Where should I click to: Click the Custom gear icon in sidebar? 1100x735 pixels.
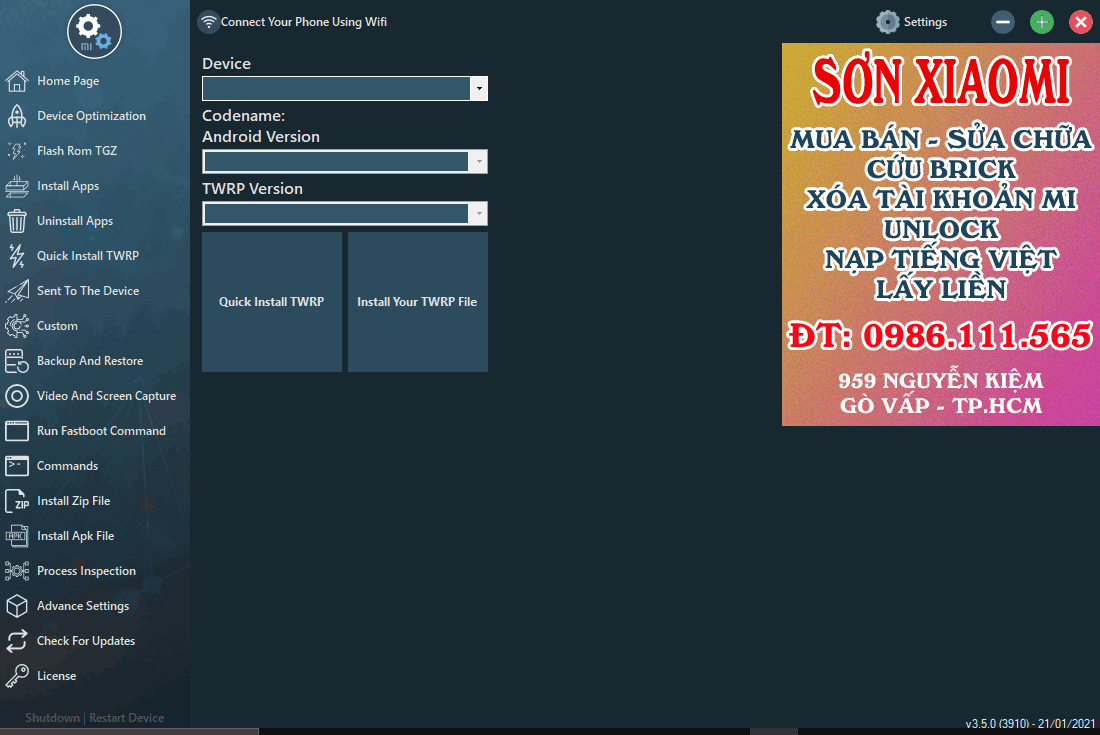(x=17, y=325)
